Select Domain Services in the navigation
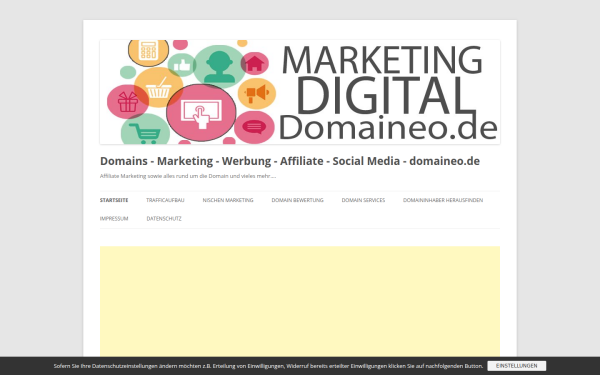Viewport: 600px width, 375px height. point(363,200)
